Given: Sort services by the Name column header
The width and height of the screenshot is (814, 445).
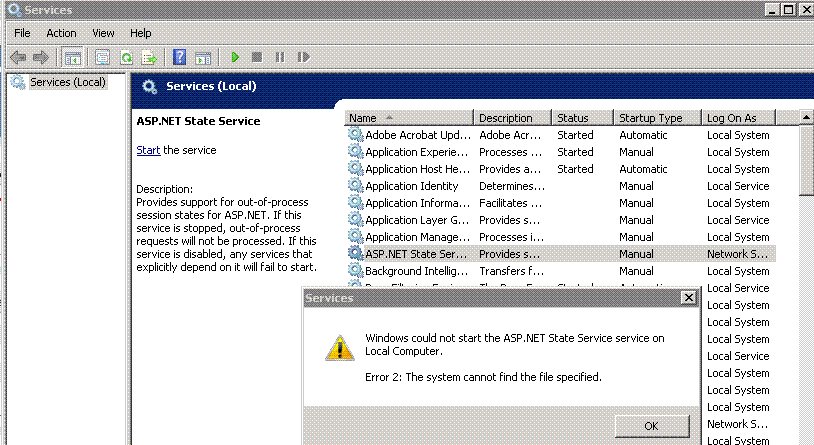Looking at the screenshot, I should coord(408,118).
